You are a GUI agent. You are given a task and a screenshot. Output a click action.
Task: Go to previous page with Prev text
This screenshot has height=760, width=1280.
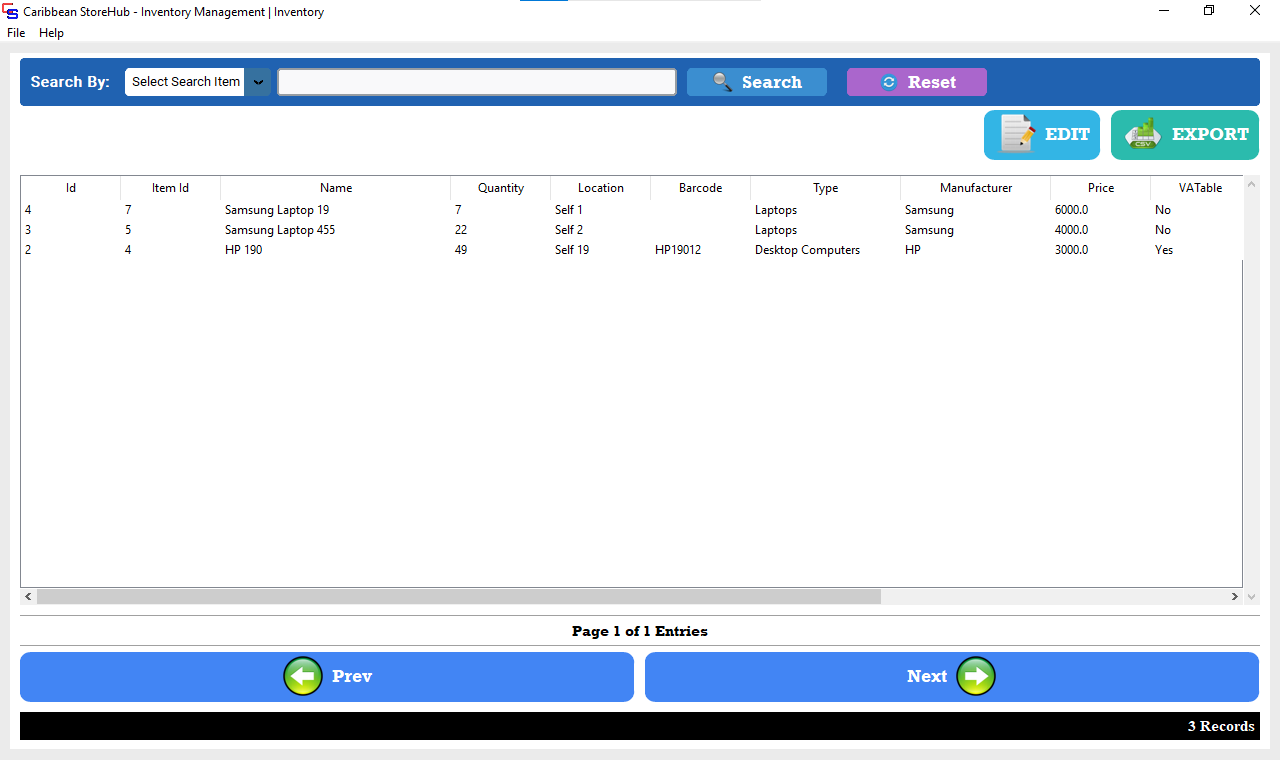pos(352,676)
